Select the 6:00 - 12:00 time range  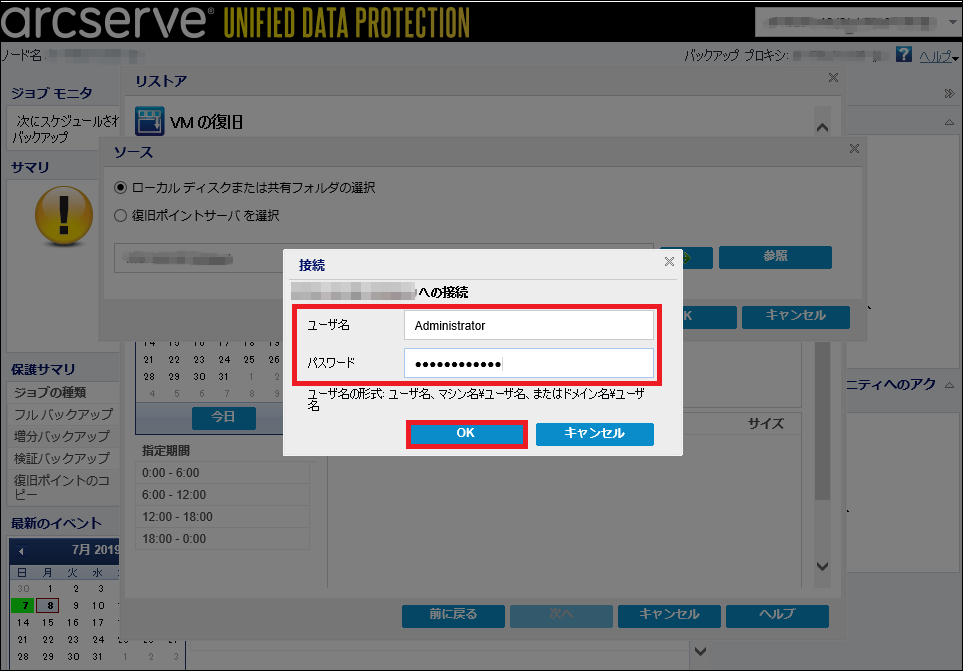[222, 495]
